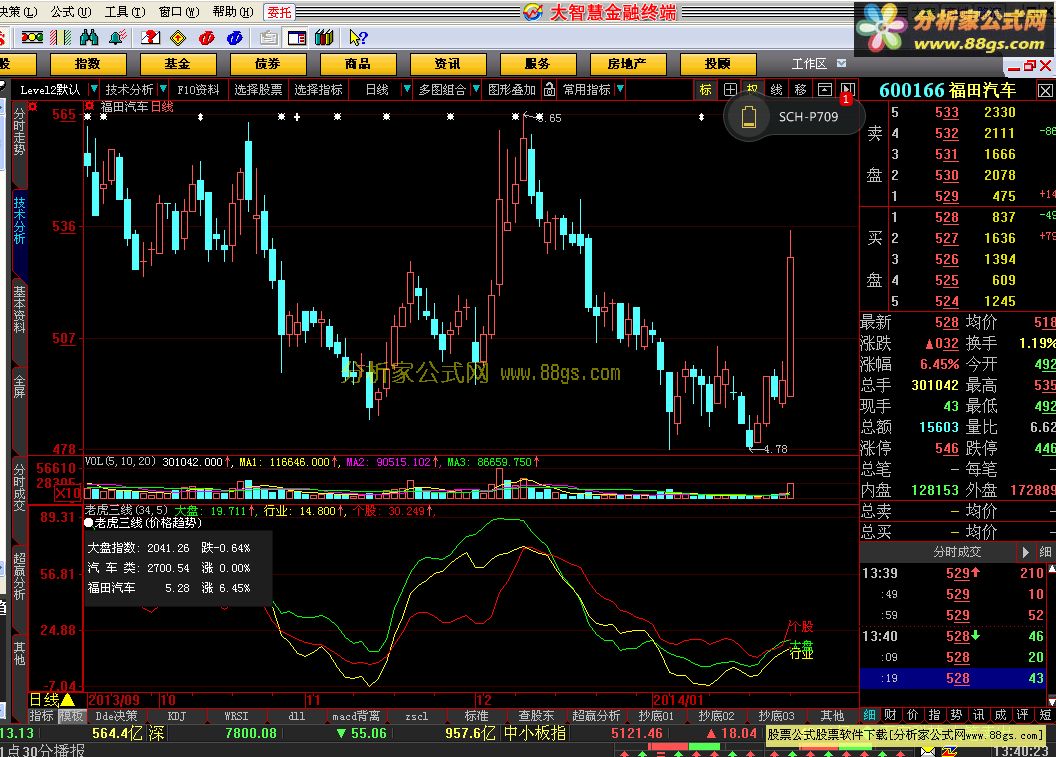The image size is (1056, 757).
Task: Click the F10资料 button
Action: pyautogui.click(x=199, y=90)
